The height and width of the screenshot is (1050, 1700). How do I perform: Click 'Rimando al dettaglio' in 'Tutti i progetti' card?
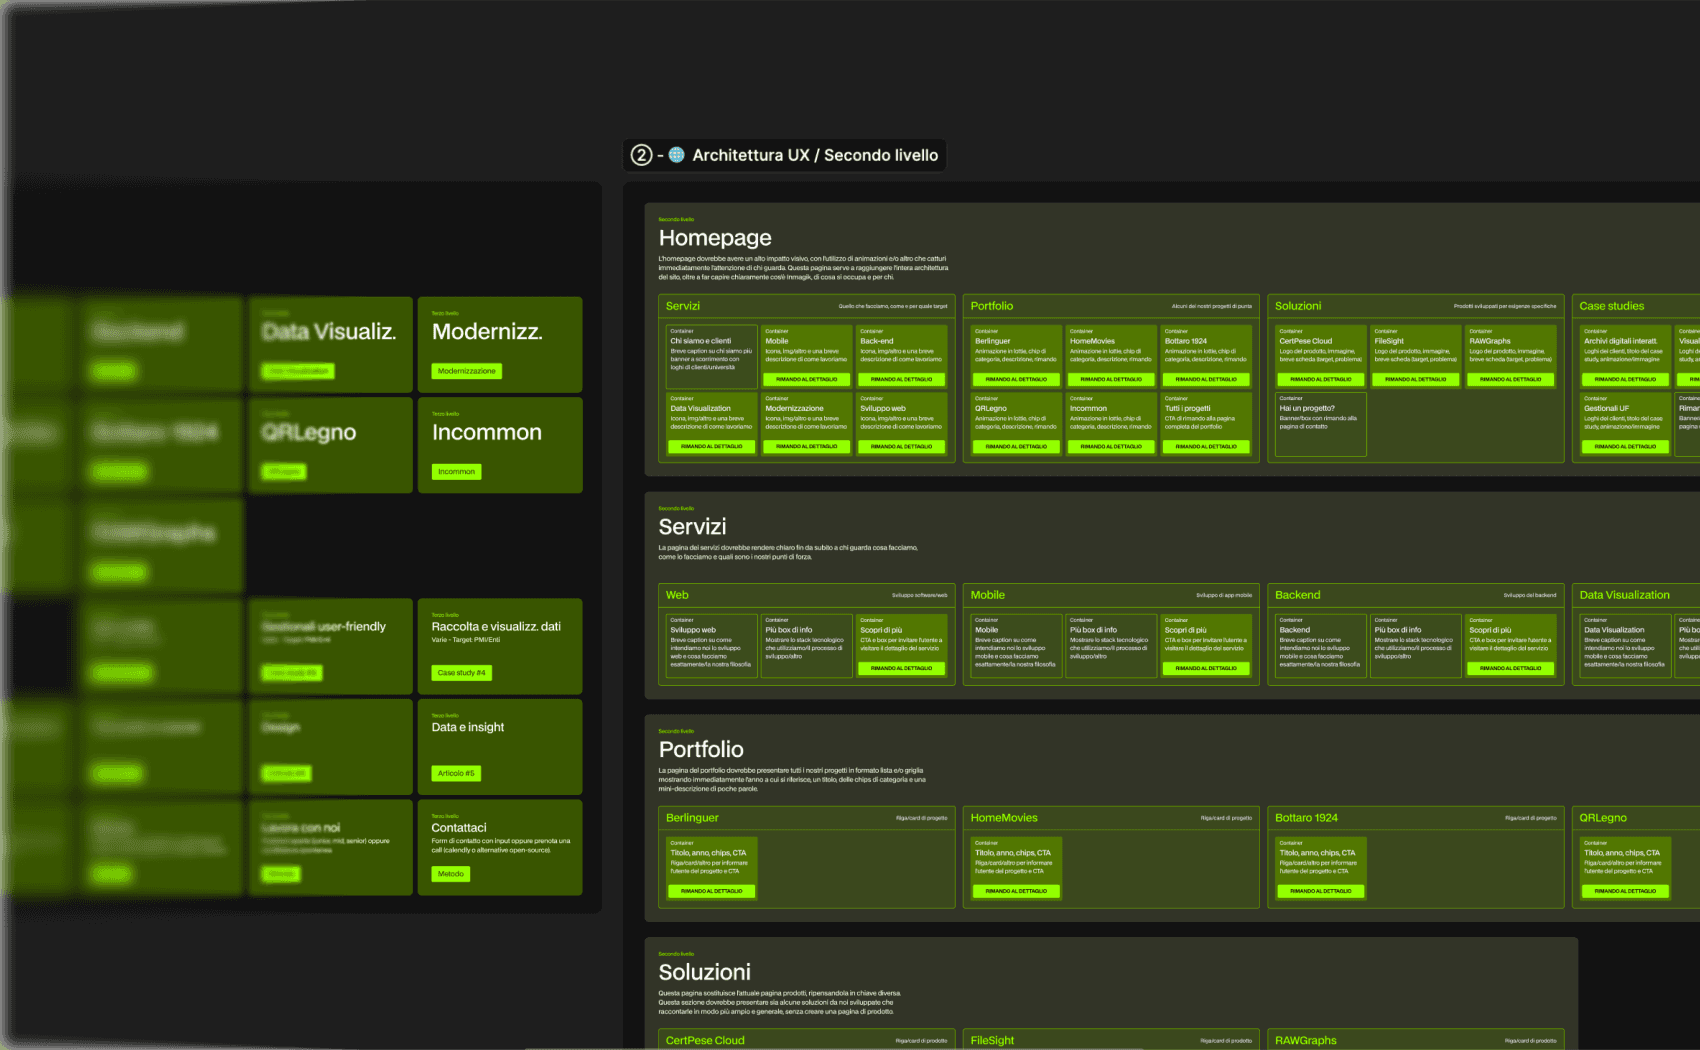click(x=1207, y=447)
